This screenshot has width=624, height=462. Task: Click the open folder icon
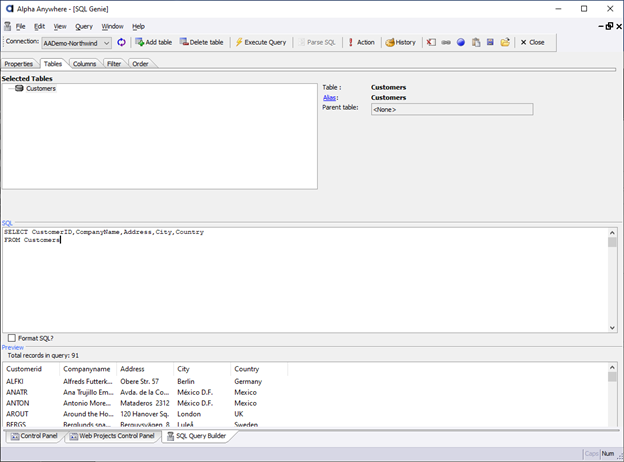click(x=505, y=42)
